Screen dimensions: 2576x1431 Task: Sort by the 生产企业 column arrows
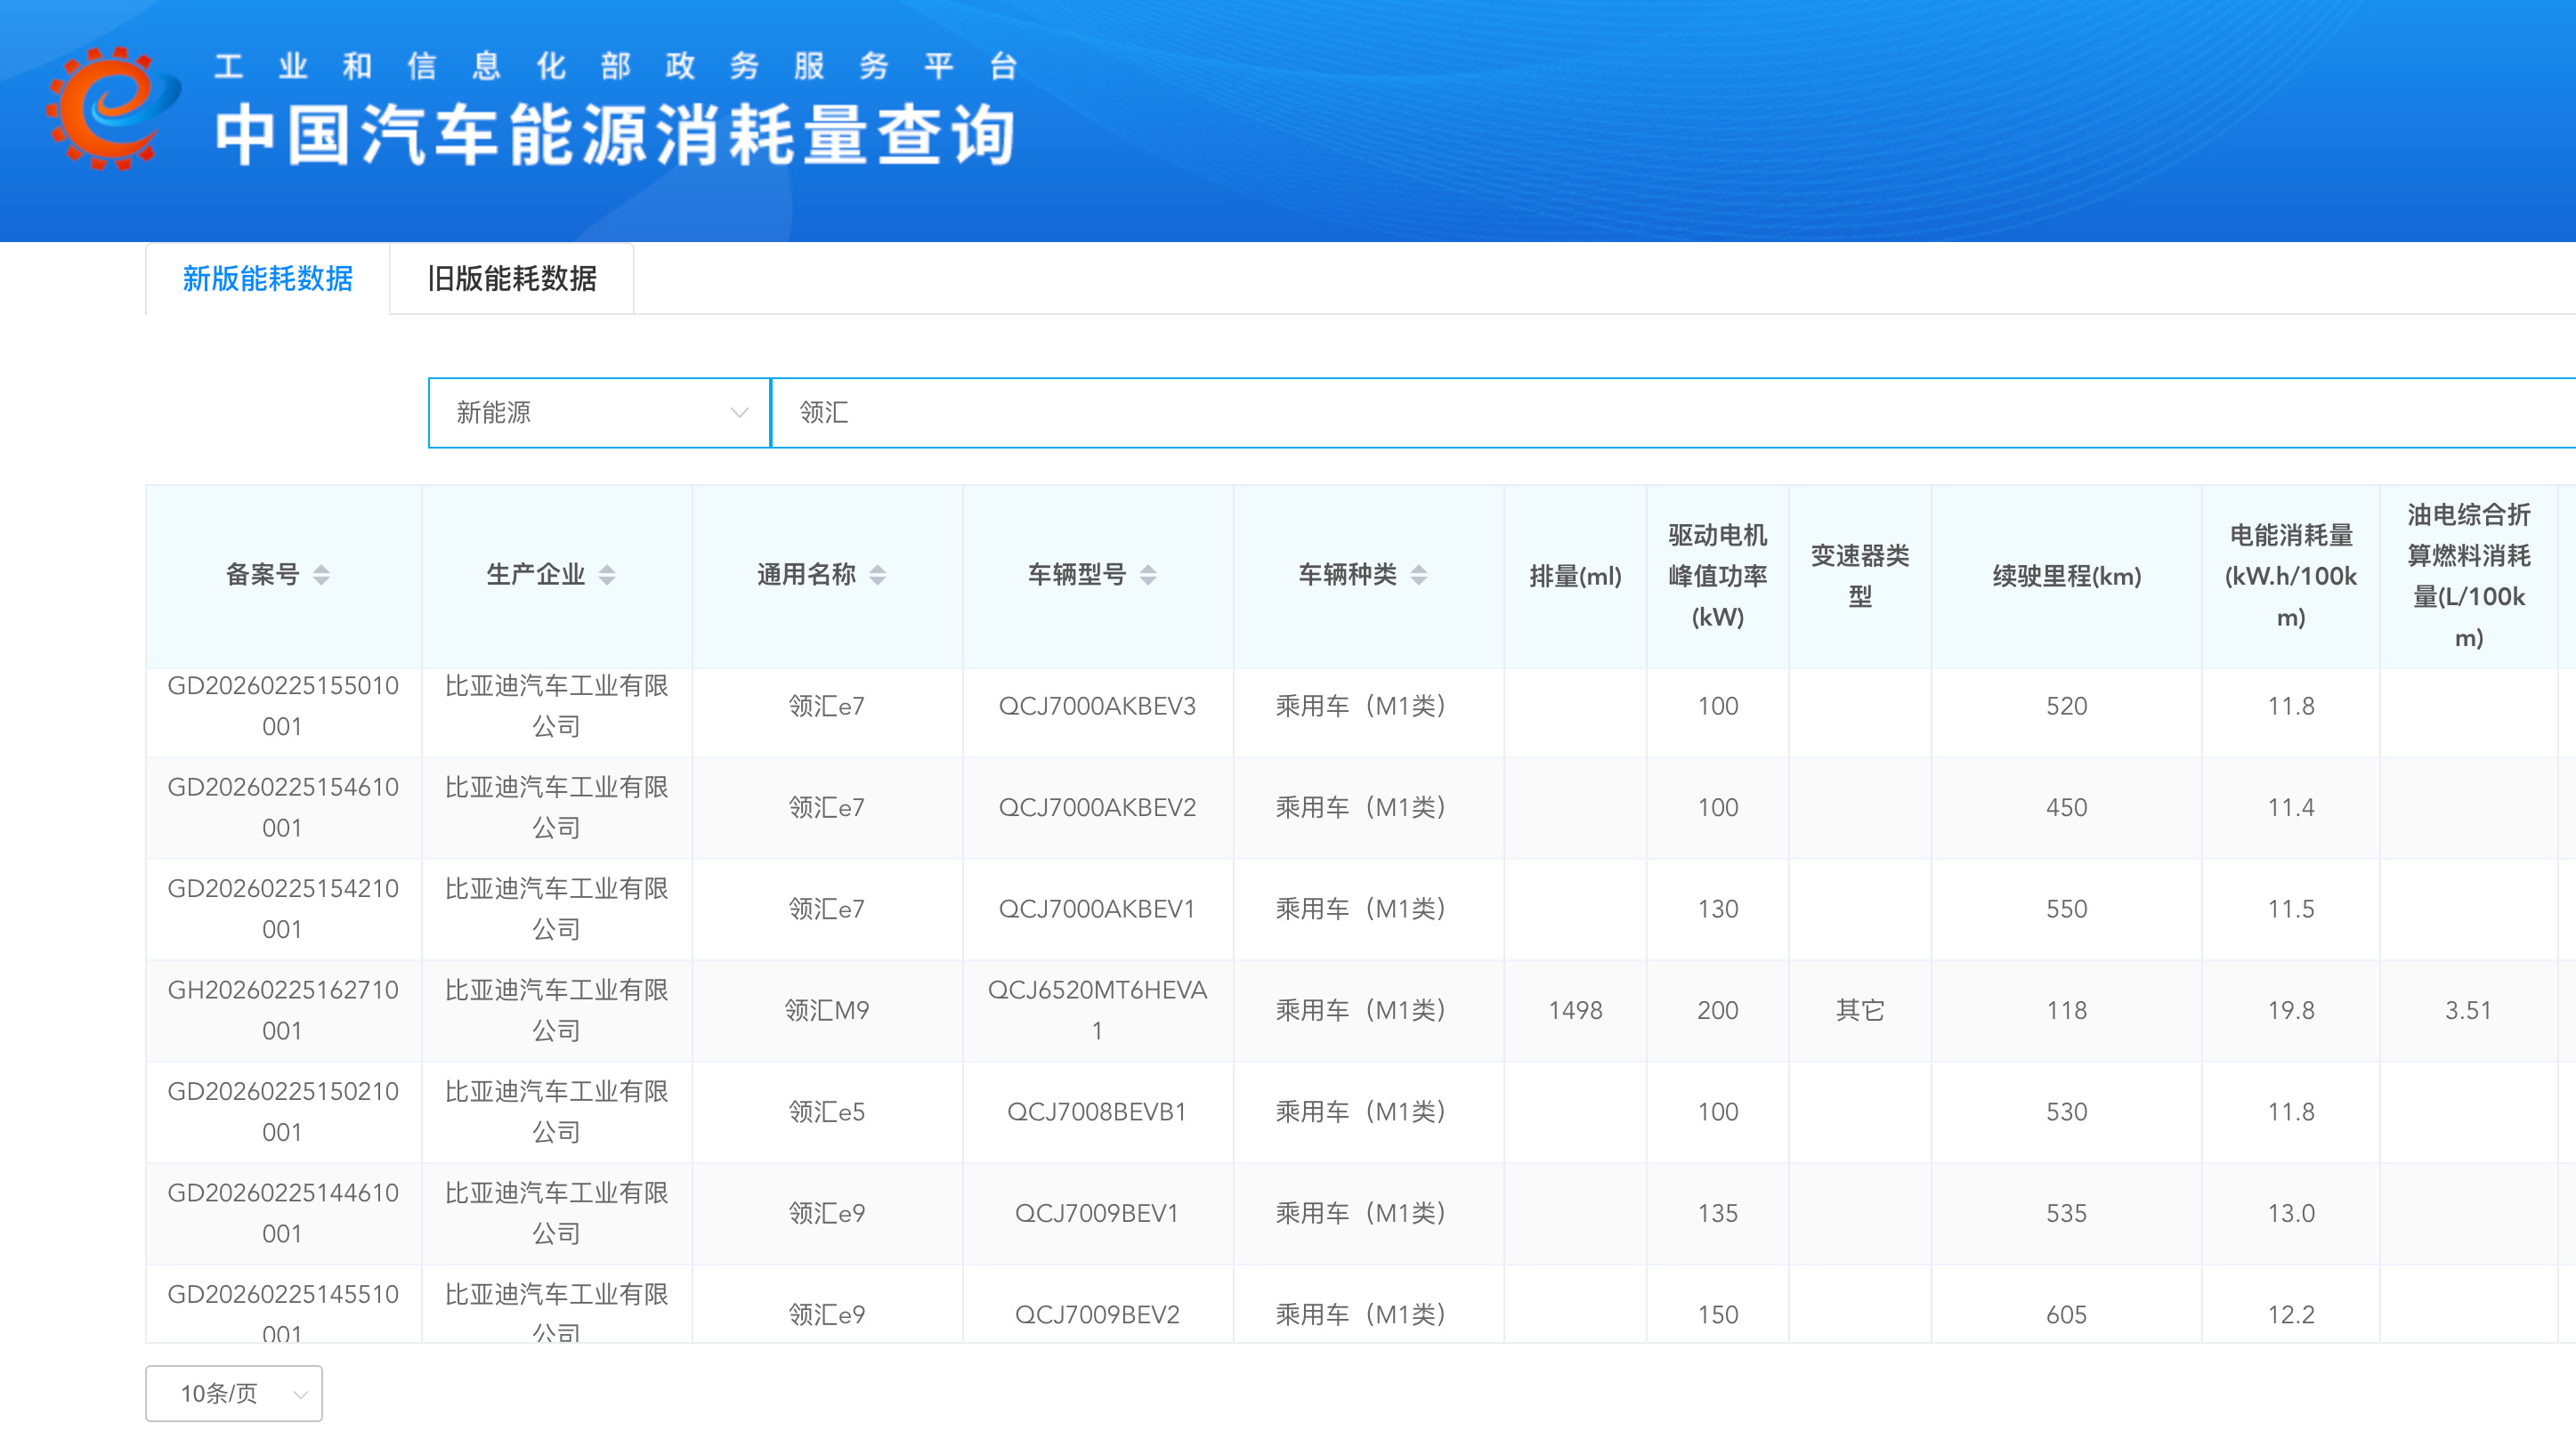tap(607, 575)
